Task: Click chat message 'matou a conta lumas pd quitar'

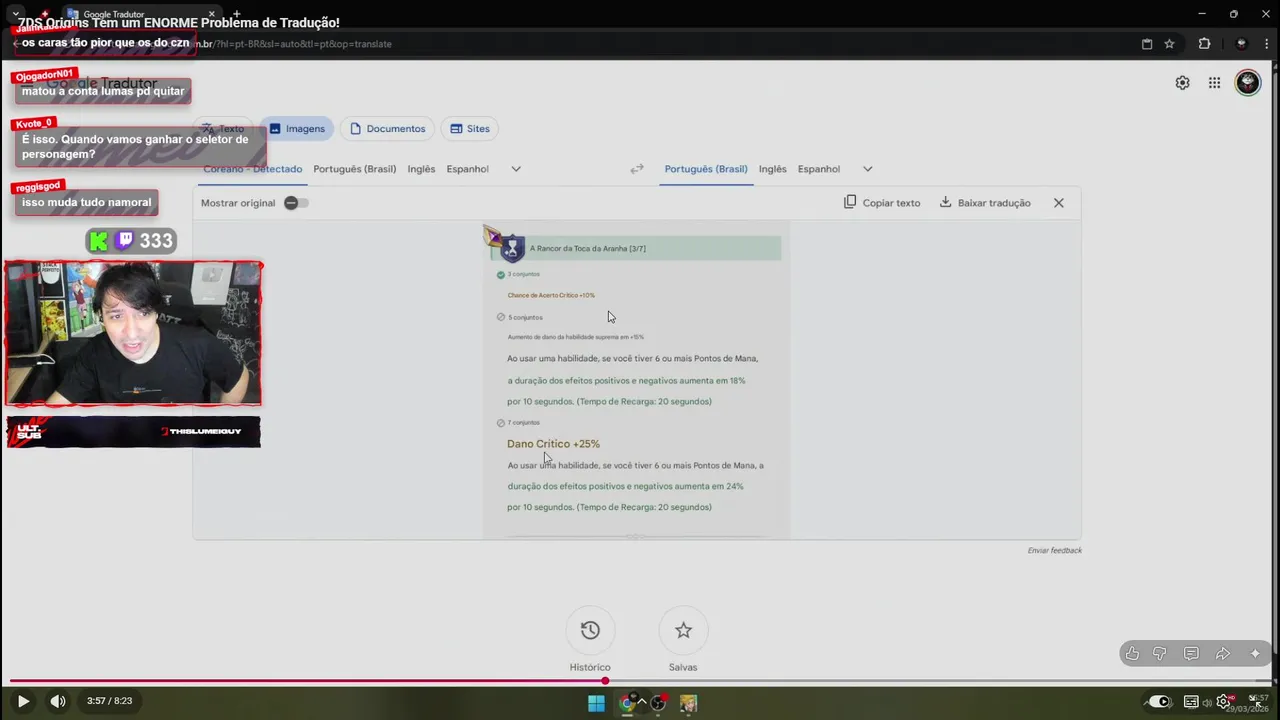Action: pos(103,91)
